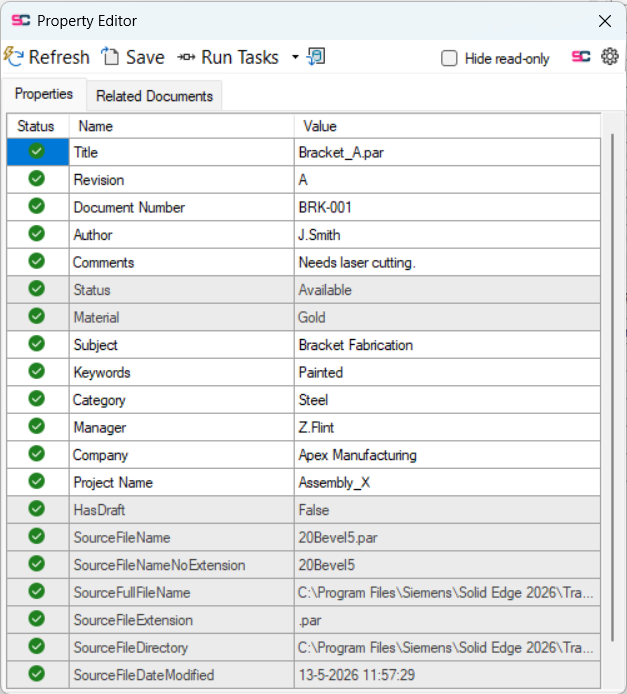Select the Comments name cell
This screenshot has height=694, width=627.
click(181, 262)
